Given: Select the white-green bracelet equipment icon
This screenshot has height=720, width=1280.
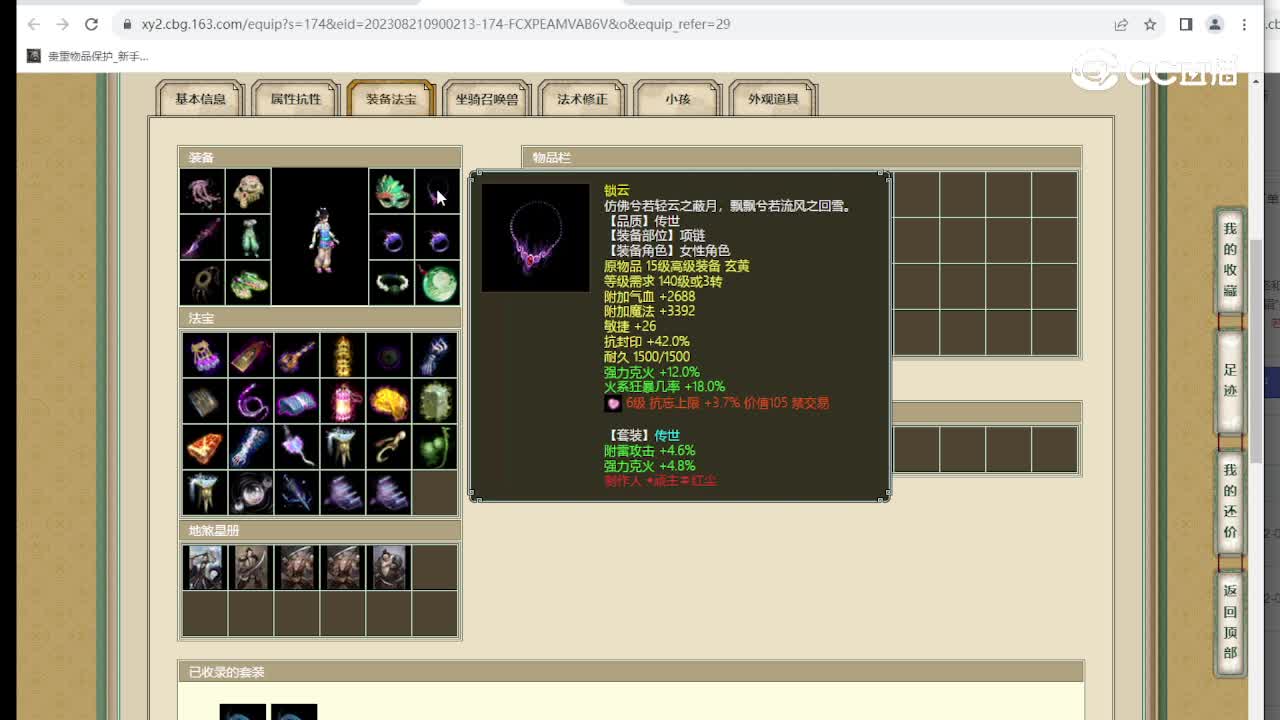Looking at the screenshot, I should coord(391,283).
